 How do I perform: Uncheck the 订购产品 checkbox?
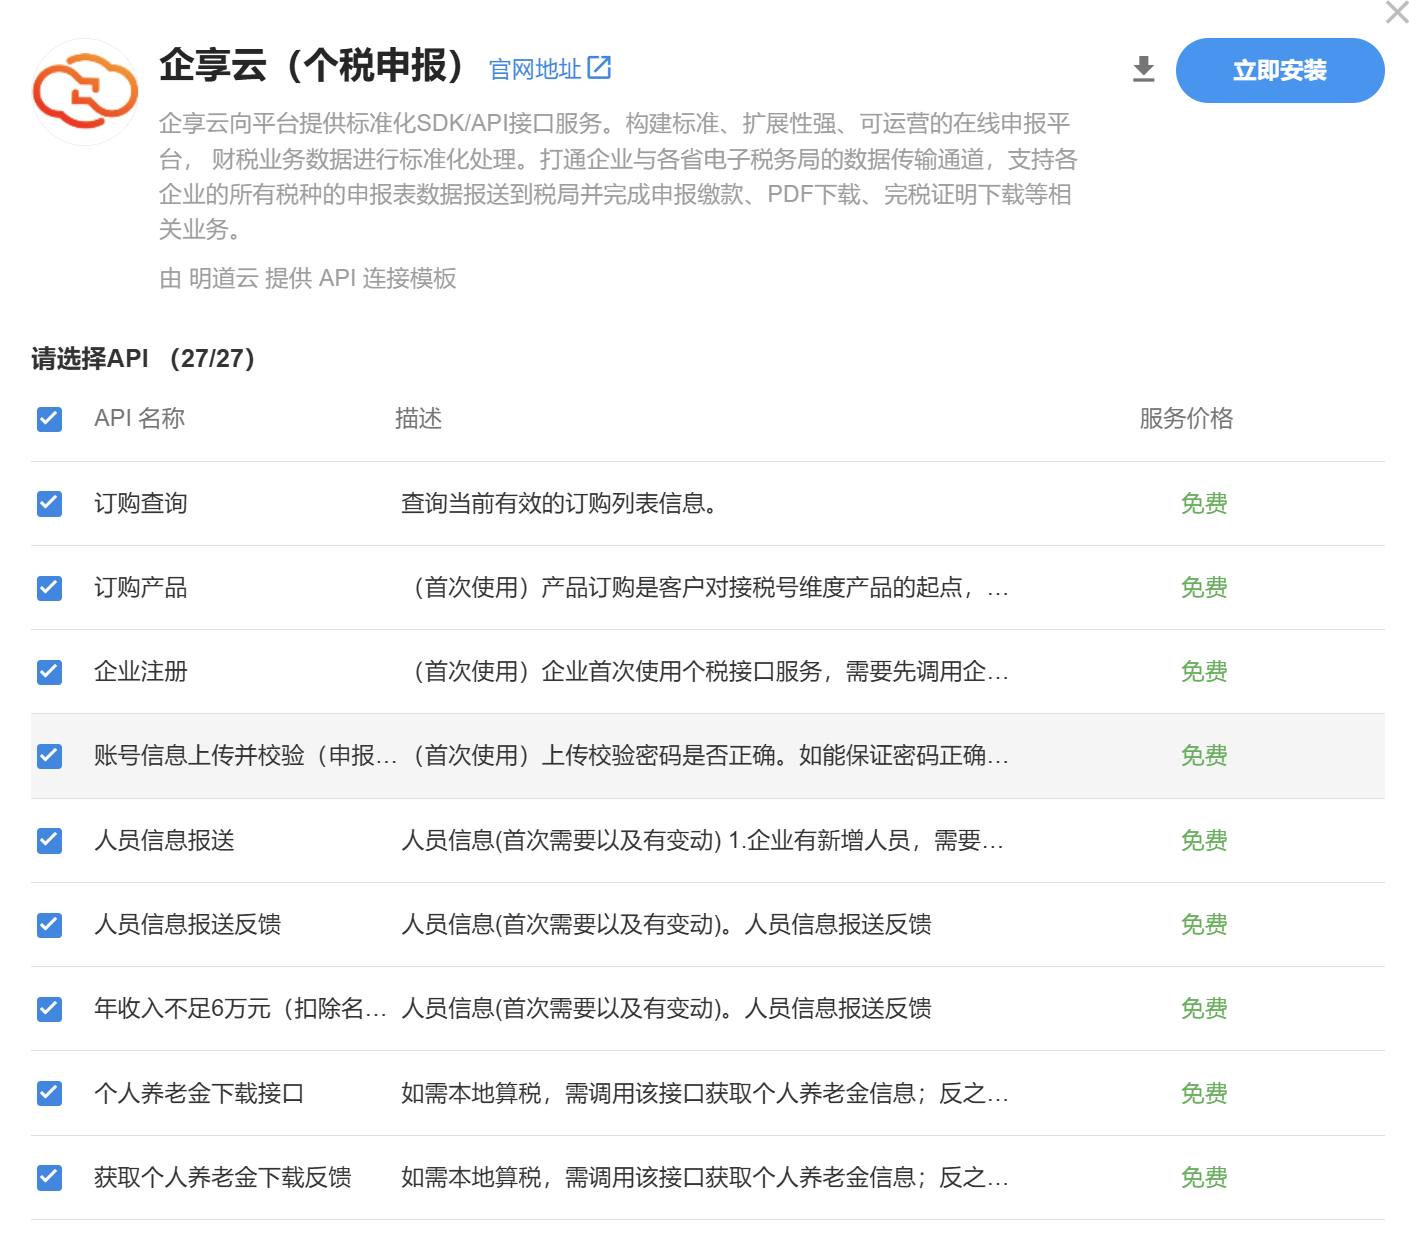coord(49,587)
